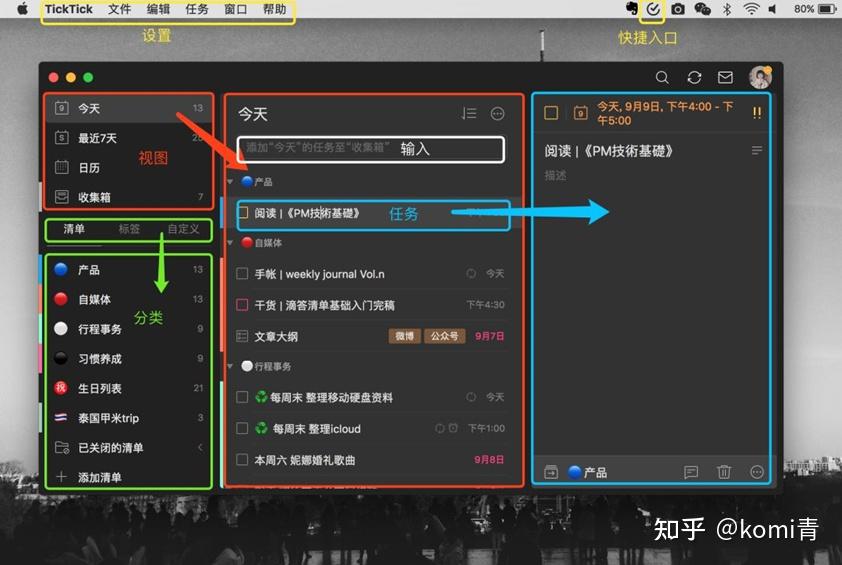Click the WeChat icon in the menu bar

pyautogui.click(x=702, y=9)
